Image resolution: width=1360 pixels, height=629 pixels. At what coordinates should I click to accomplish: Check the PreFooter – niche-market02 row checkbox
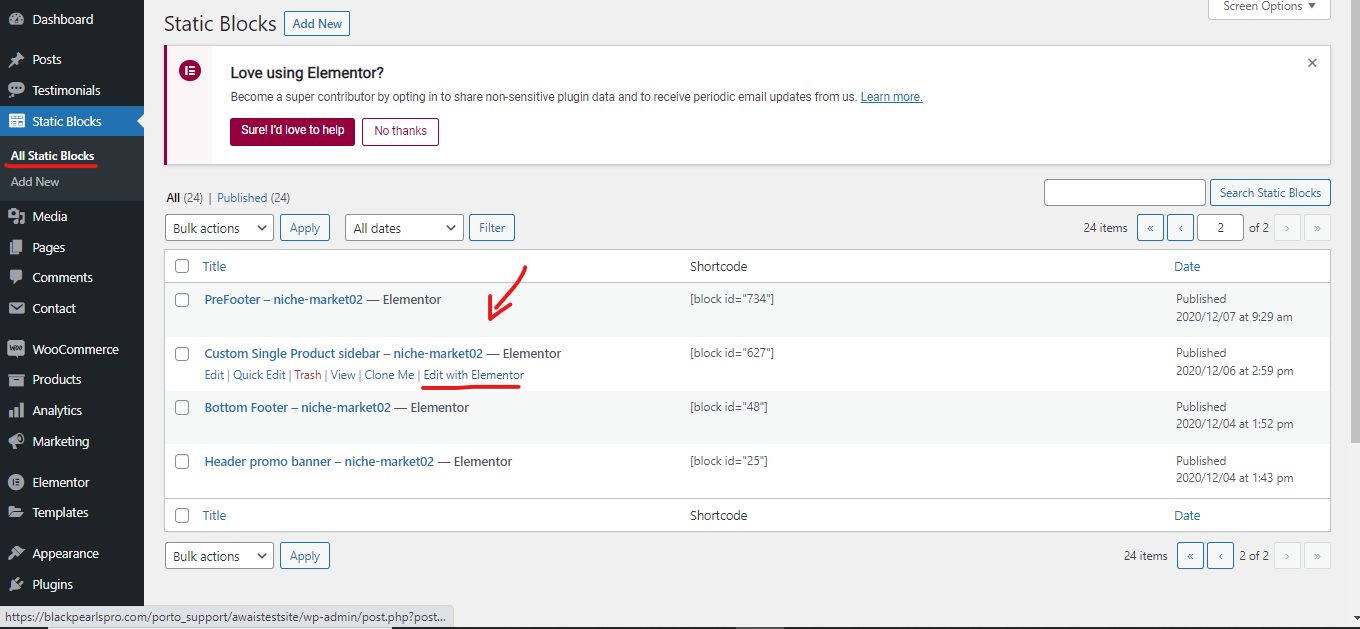pyautogui.click(x=182, y=300)
